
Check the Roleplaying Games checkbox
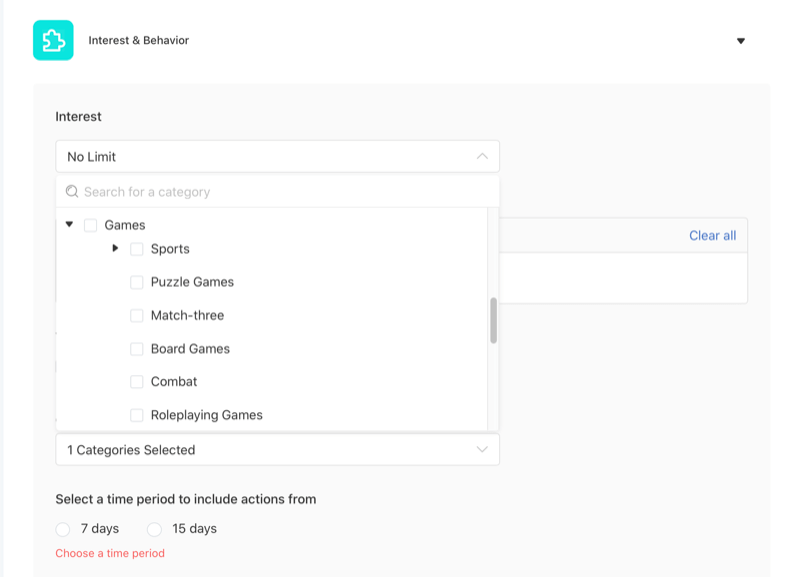(137, 415)
